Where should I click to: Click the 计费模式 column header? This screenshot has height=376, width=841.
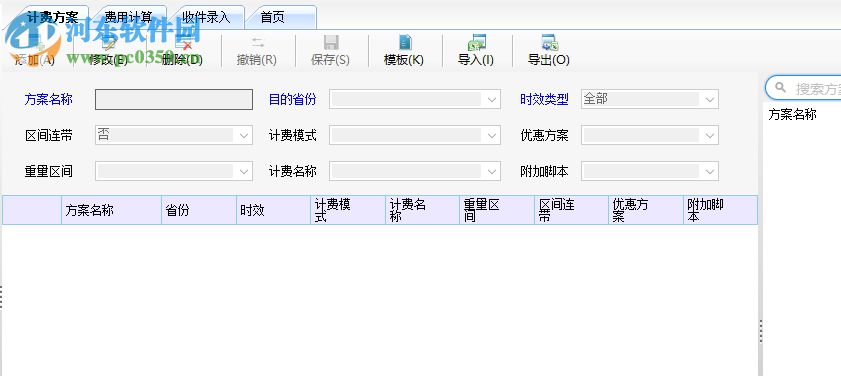(348, 210)
